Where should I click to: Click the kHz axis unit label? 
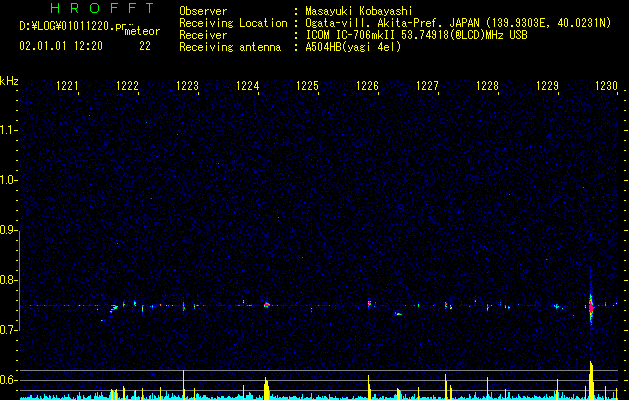(9, 81)
